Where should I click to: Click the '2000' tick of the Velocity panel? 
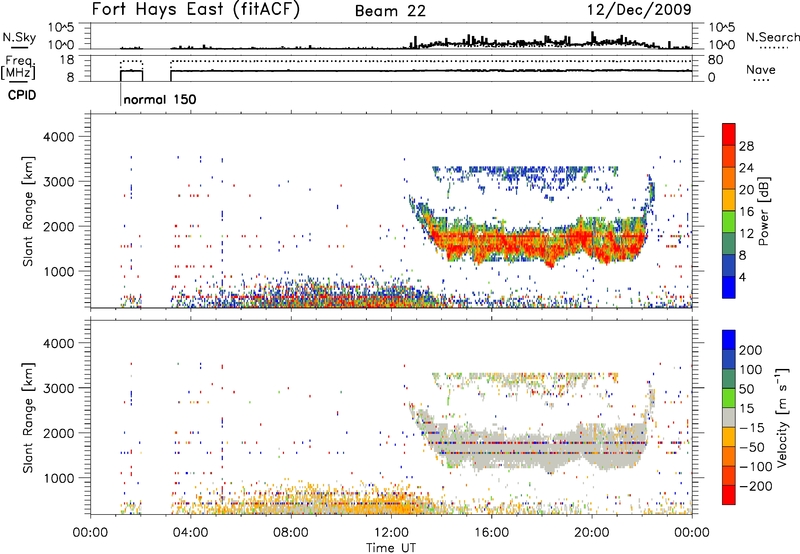click(x=59, y=433)
